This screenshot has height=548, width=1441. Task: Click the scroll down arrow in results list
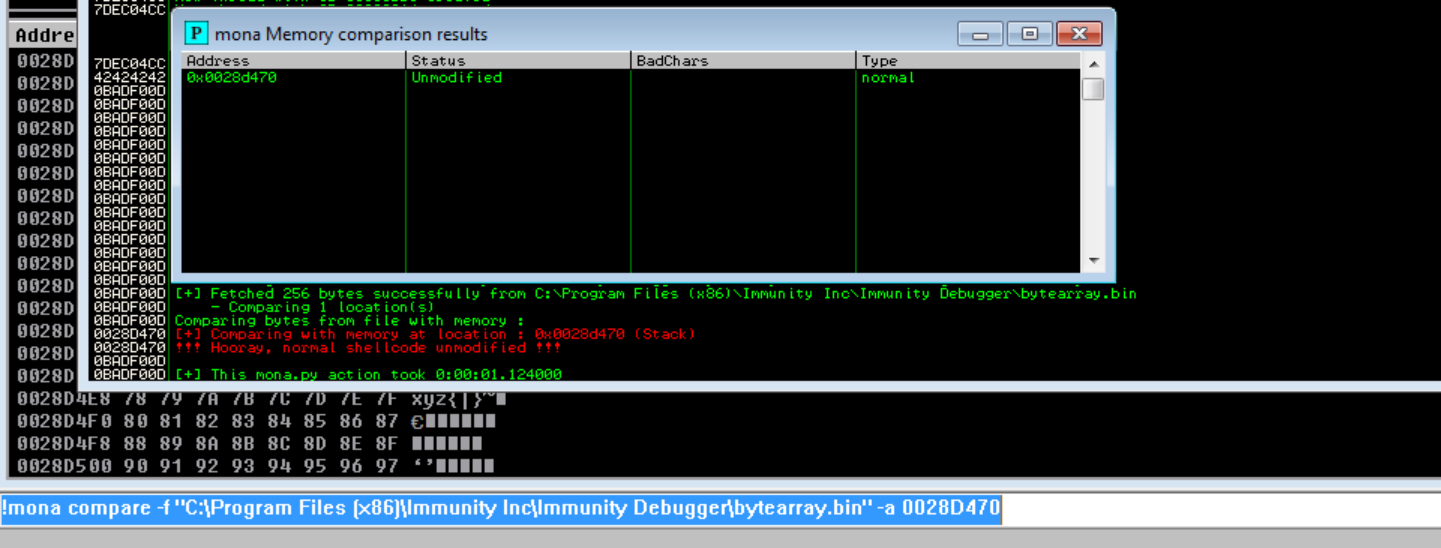point(1093,260)
